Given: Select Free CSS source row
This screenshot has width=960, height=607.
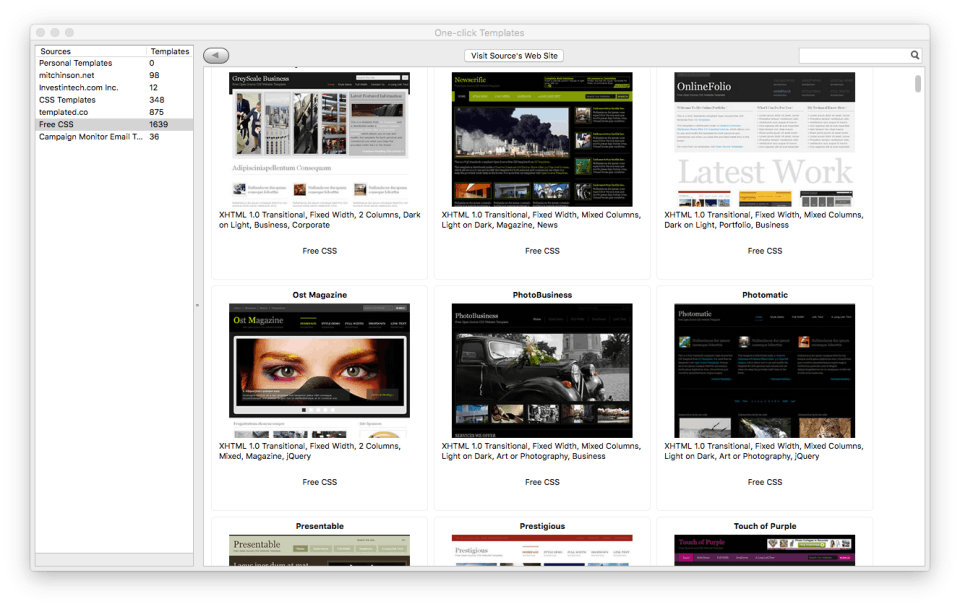Looking at the screenshot, I should [114, 124].
